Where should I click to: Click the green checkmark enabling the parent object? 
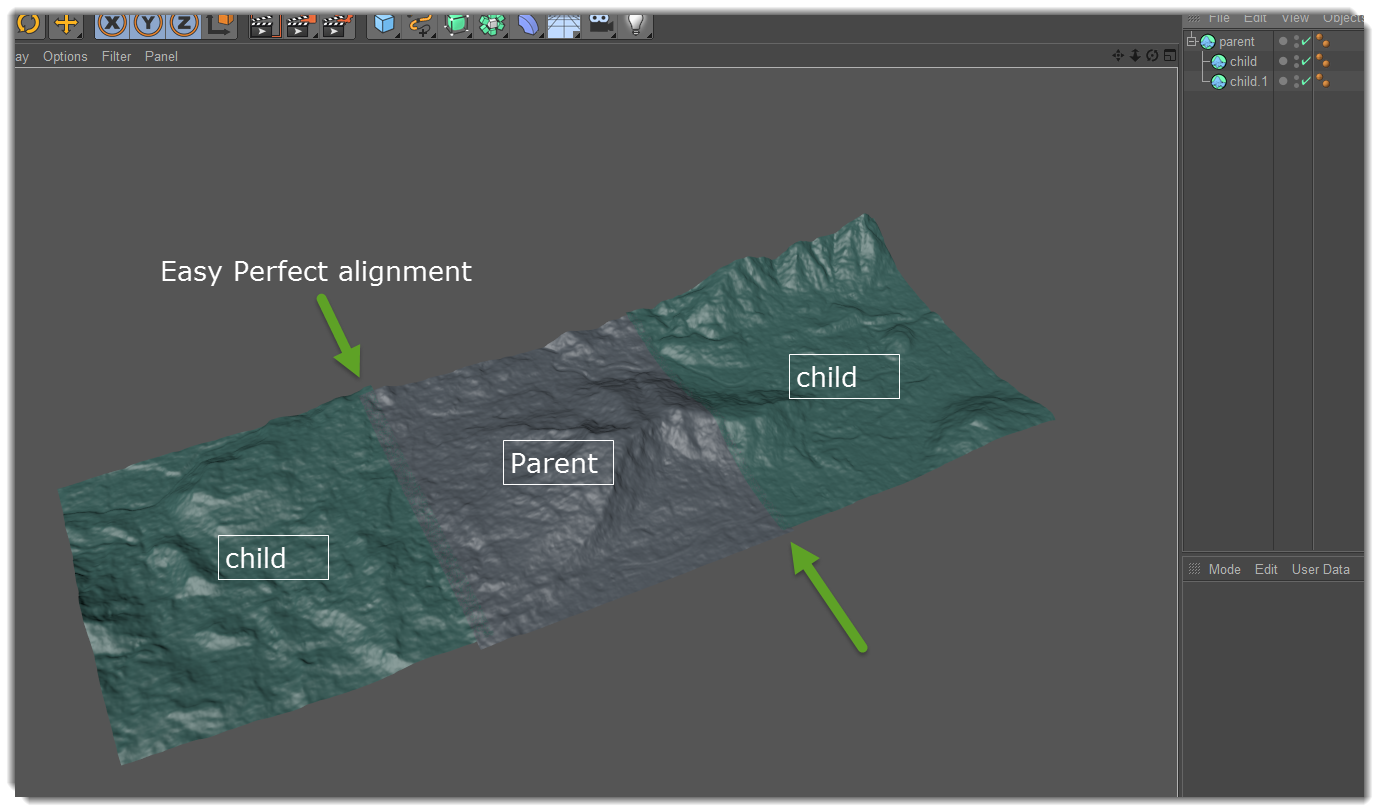click(x=1305, y=41)
